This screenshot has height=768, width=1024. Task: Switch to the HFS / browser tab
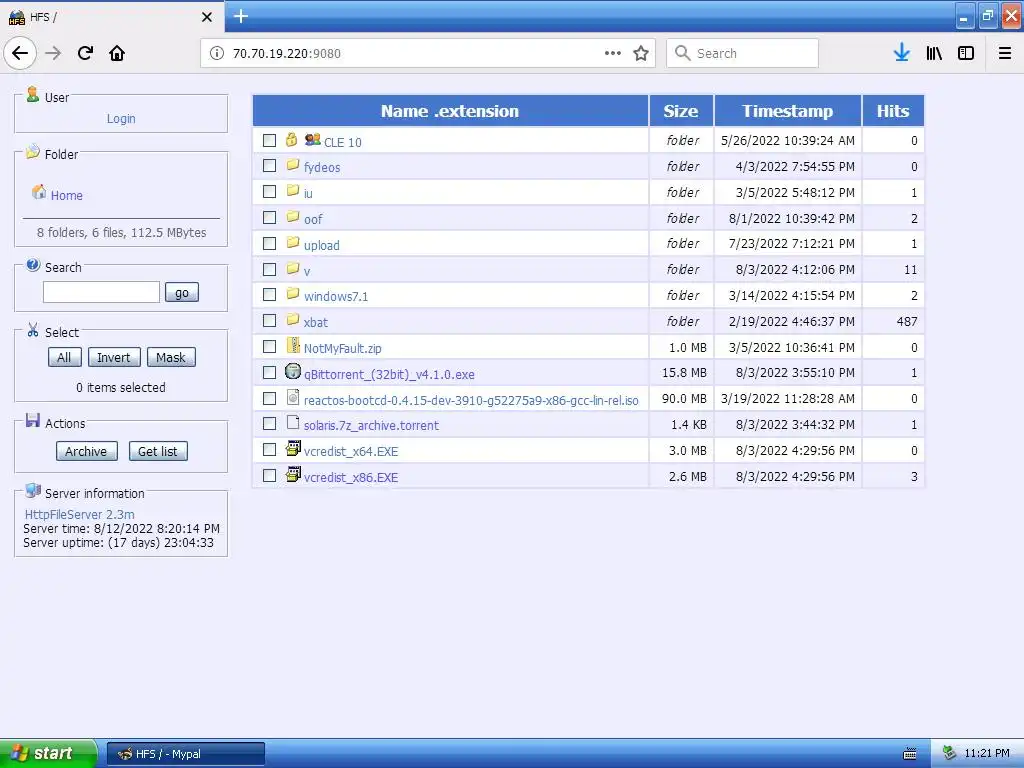(111, 17)
